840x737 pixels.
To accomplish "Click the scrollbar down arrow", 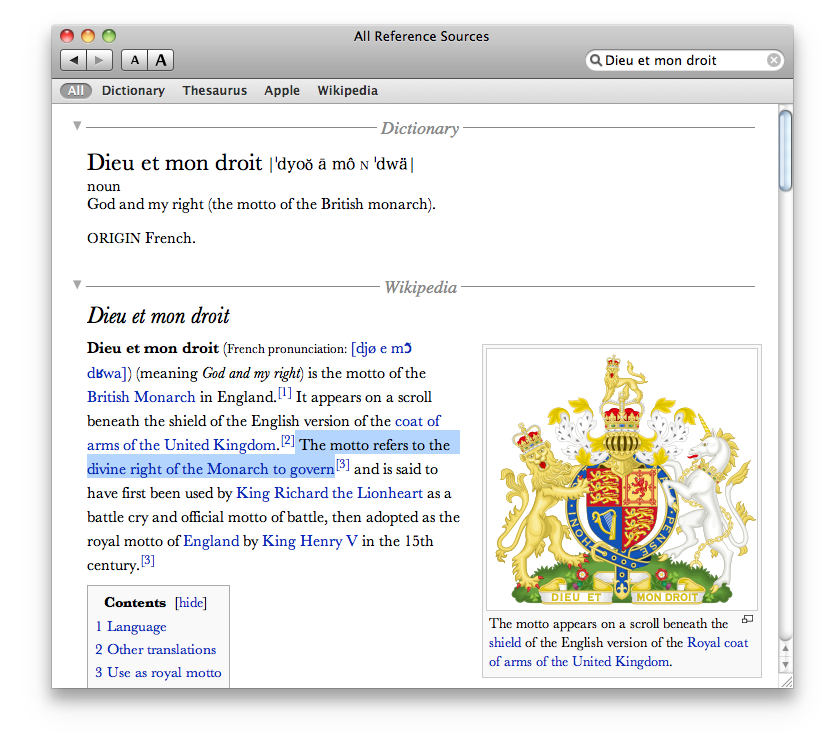I will [785, 665].
